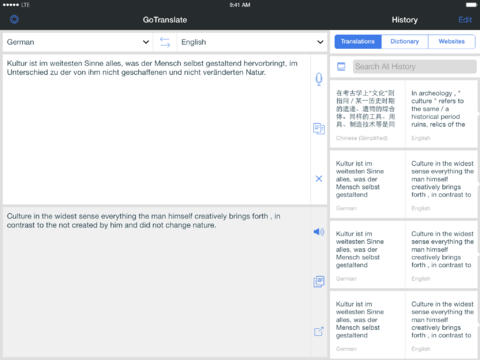Open "In archeology" English translation entry
The width and height of the screenshot is (480, 360).
442,114
